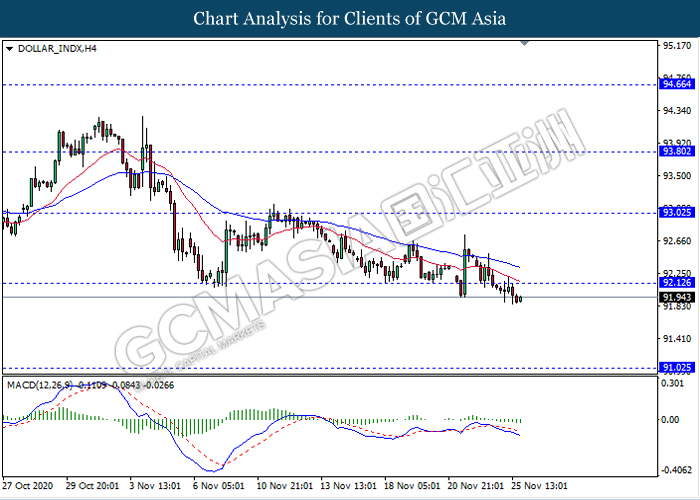Click the 92.250 value on price axis
This screenshot has width=700, height=500.
click(x=678, y=273)
